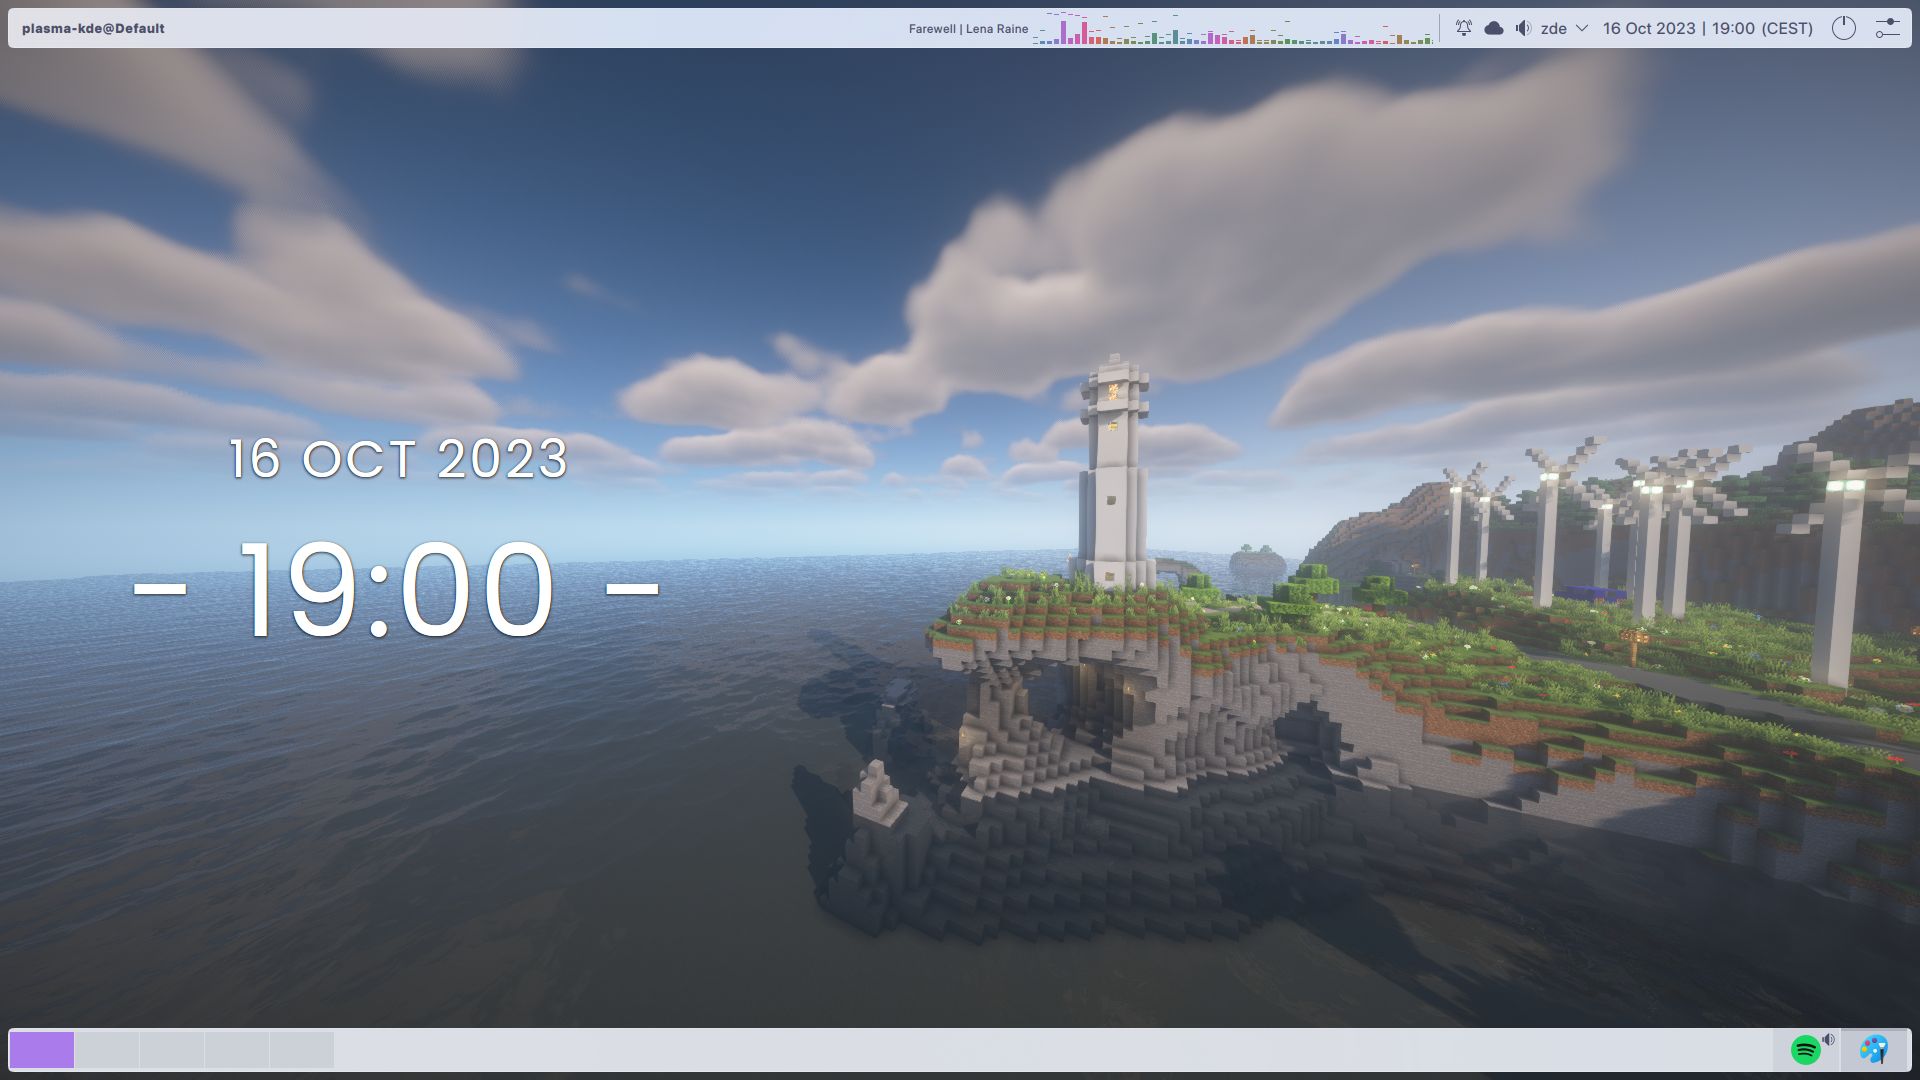1920x1080 pixels.
Task: Open the power button icon in the top panel
Action: click(x=1843, y=28)
